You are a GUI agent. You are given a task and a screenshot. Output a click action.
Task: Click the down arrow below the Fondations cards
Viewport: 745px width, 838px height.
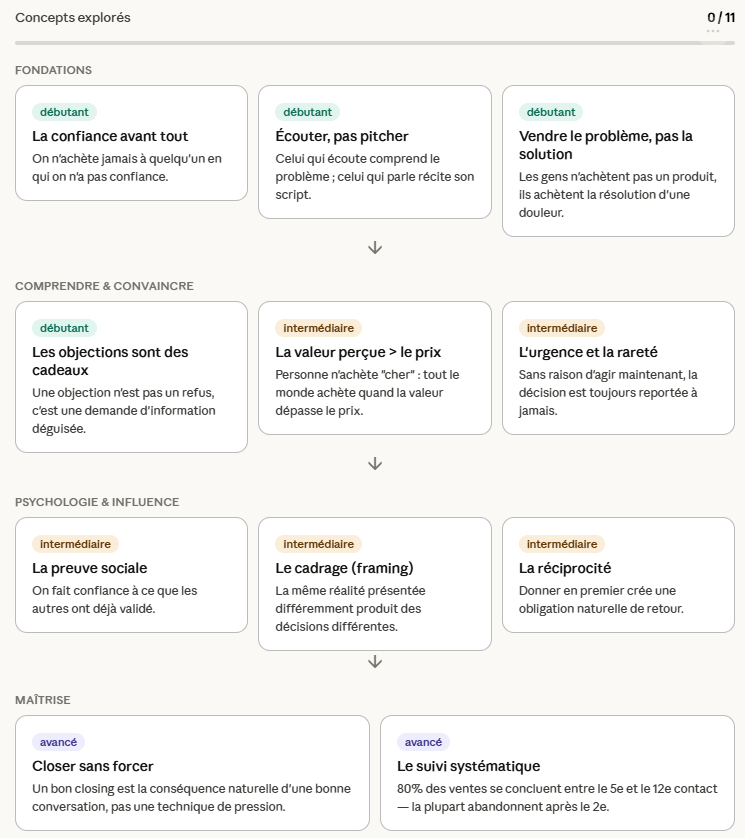tap(375, 247)
